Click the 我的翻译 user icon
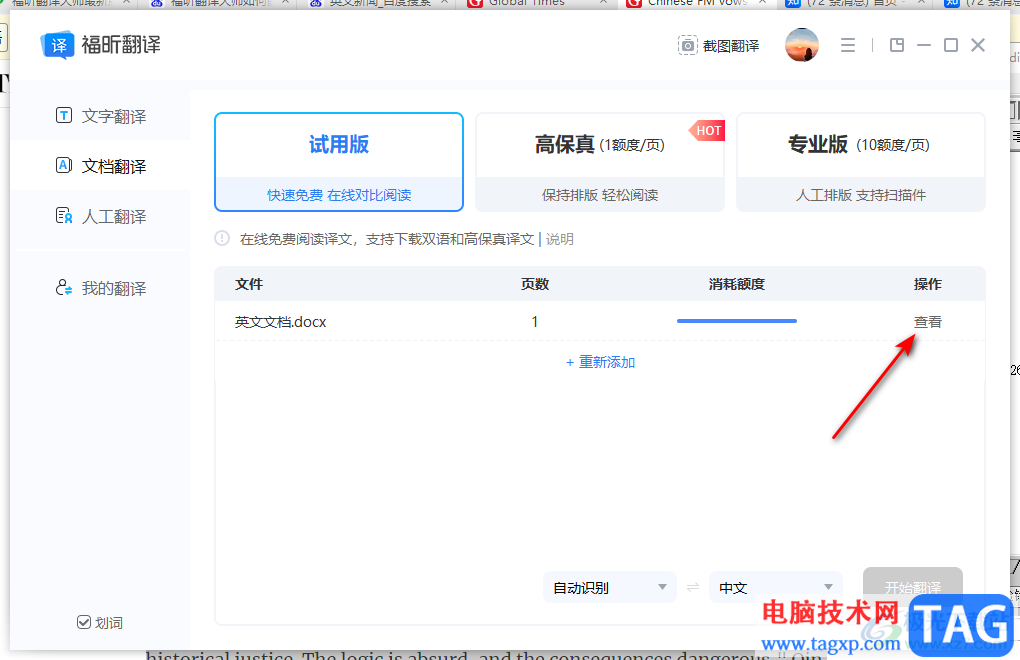 (64, 287)
